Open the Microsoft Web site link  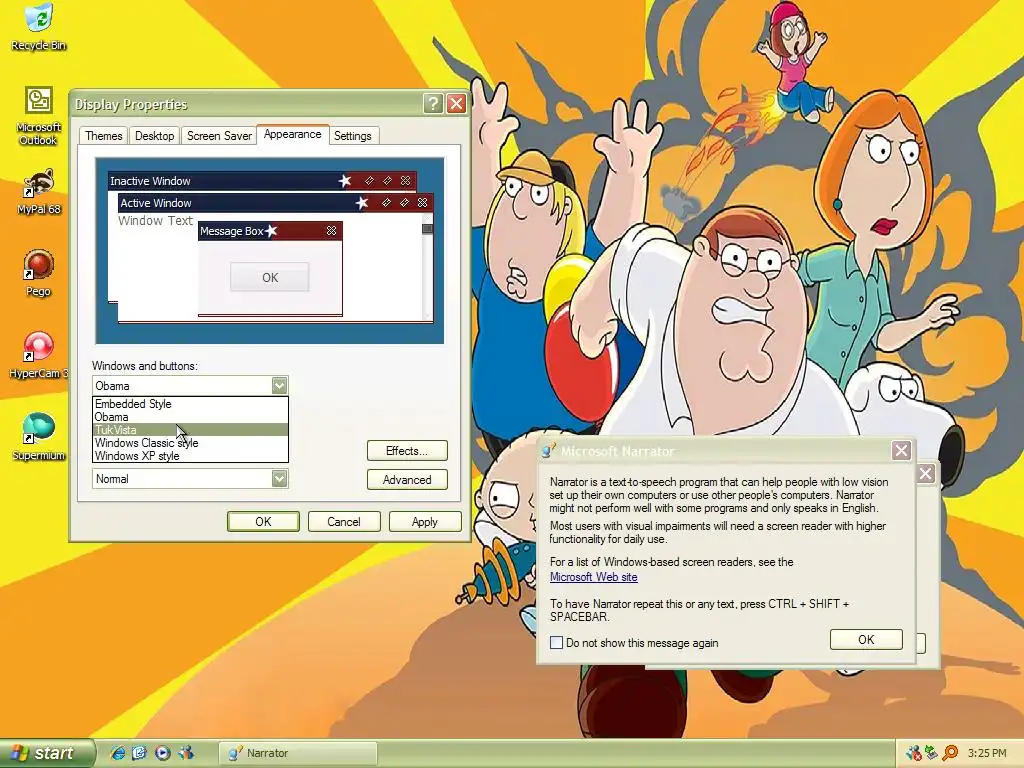click(x=594, y=577)
